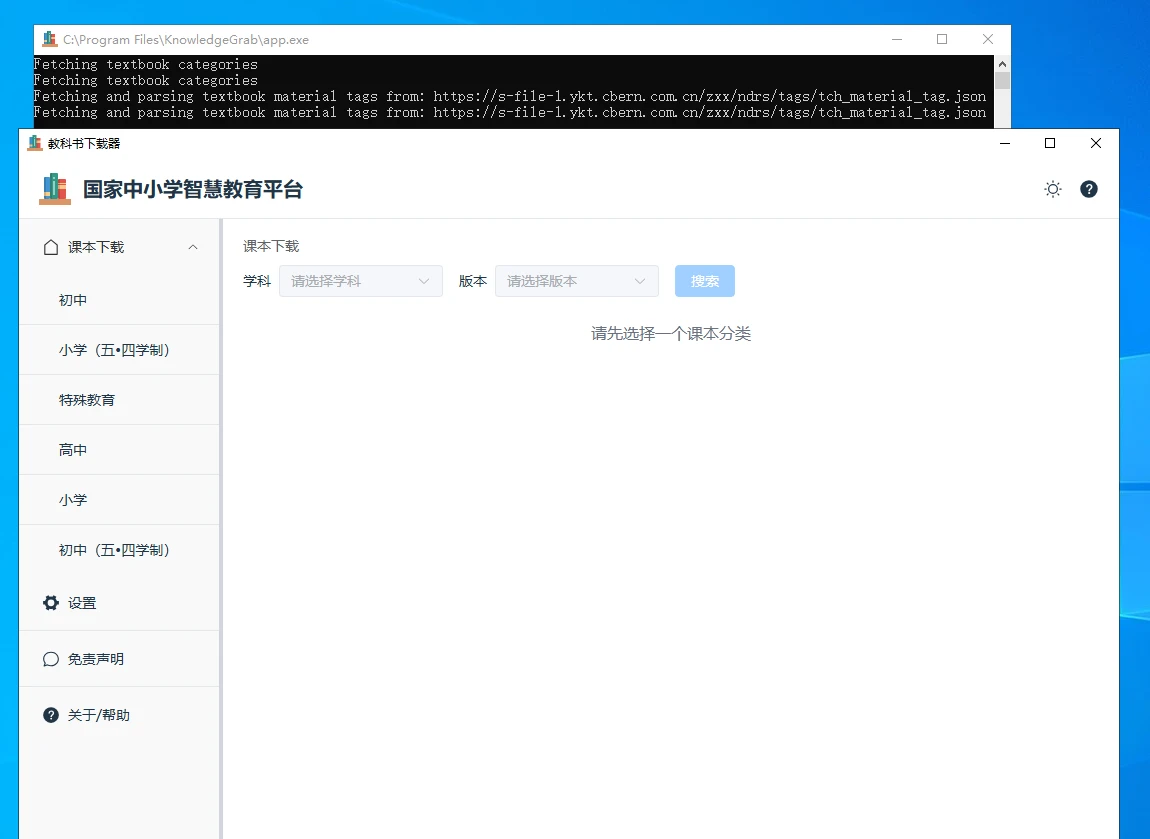
Task: Click the app icon in 教科书下载器 title bar
Action: pos(35,143)
